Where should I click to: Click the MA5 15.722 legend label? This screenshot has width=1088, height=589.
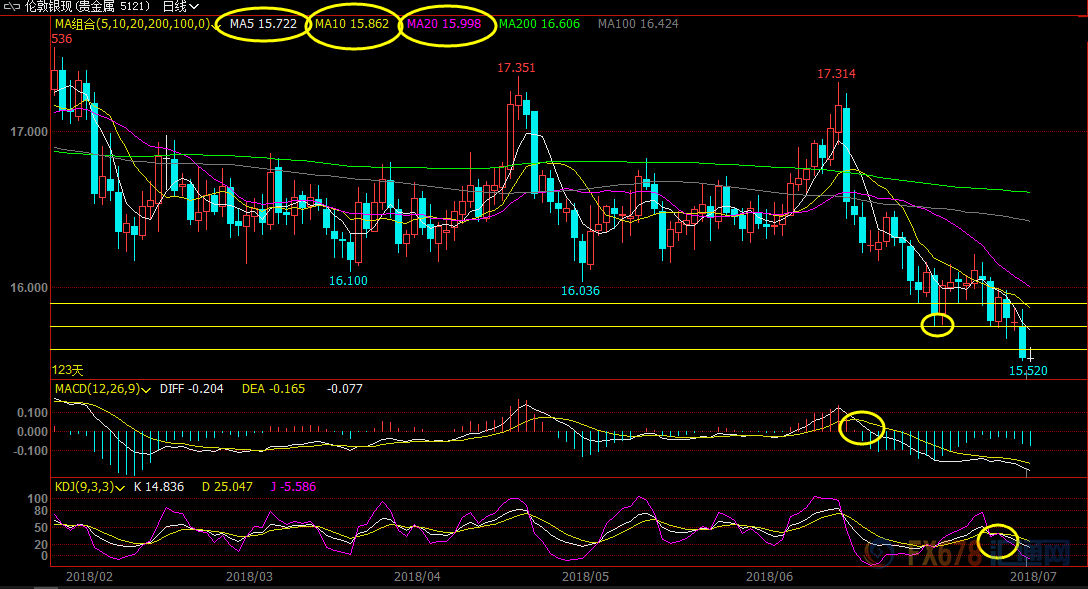[262, 23]
